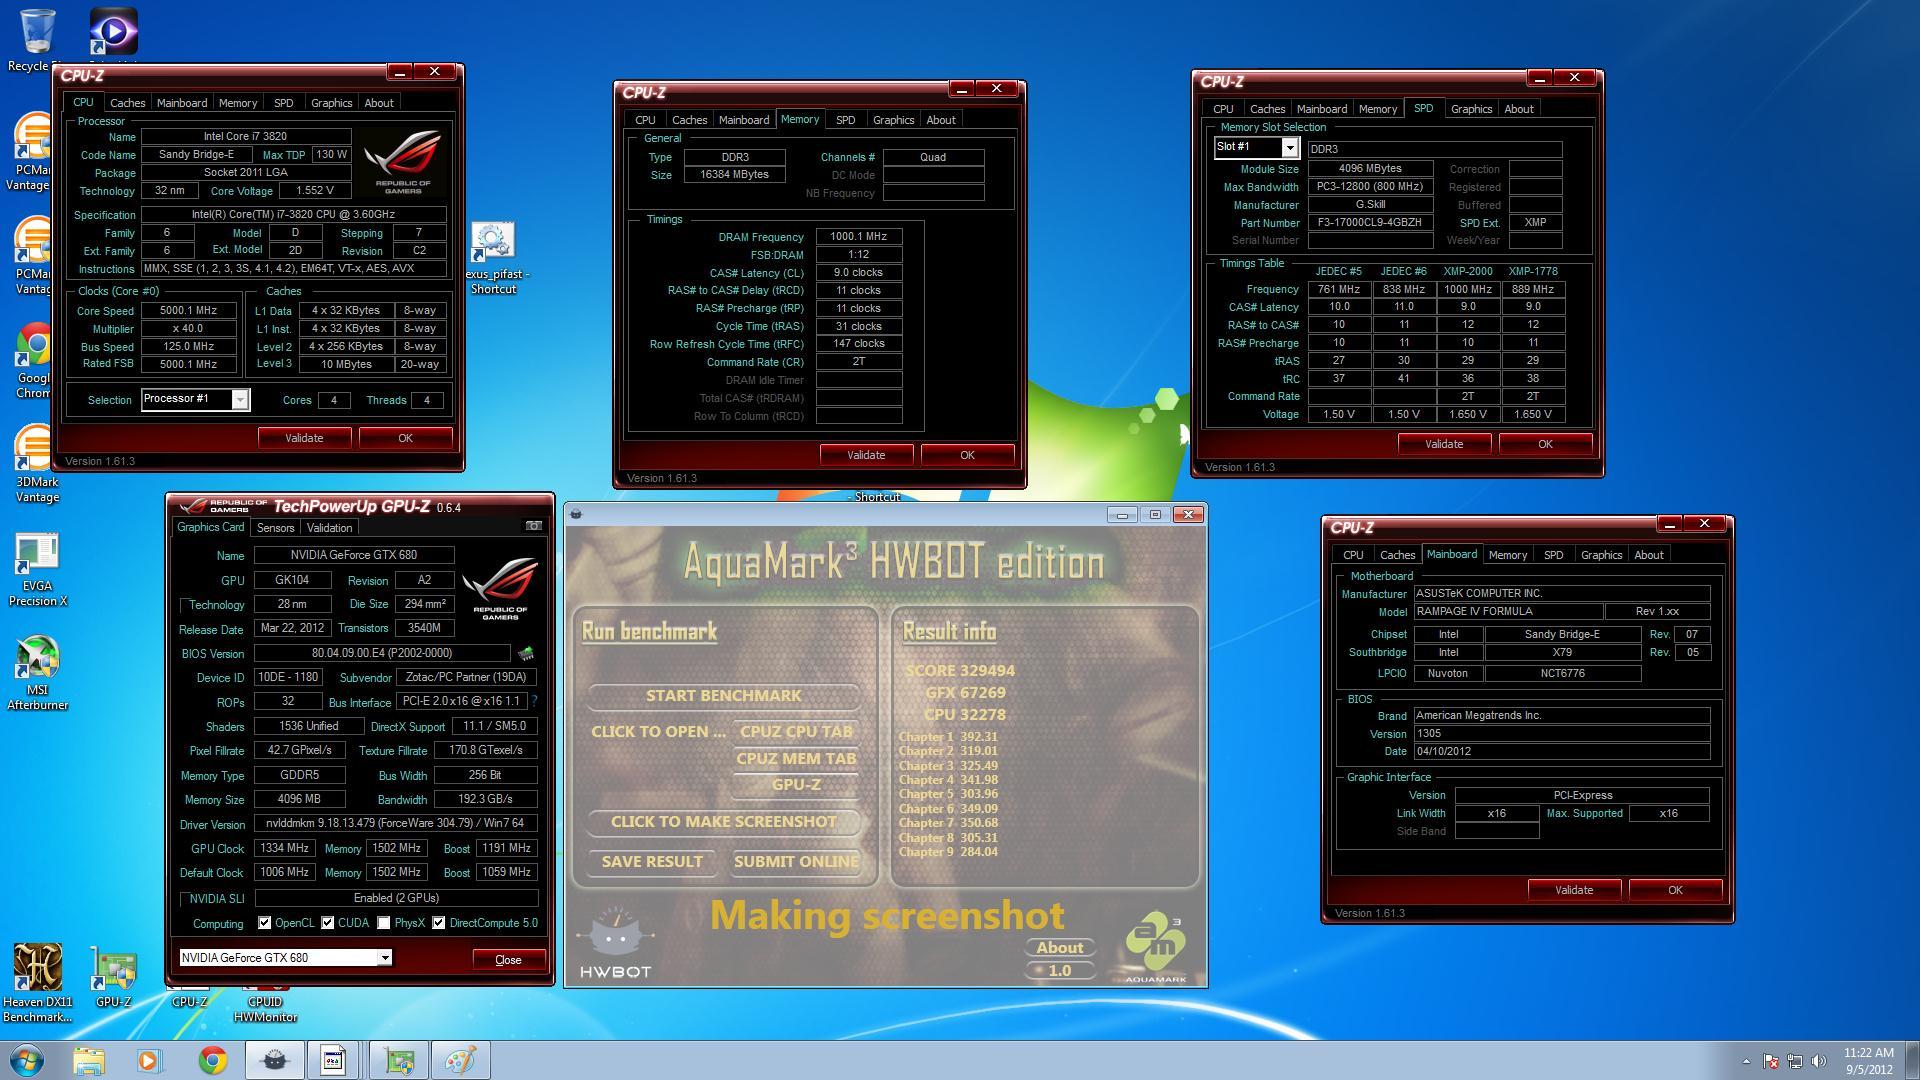Open GPU-Z desktop shortcut

tap(113, 975)
